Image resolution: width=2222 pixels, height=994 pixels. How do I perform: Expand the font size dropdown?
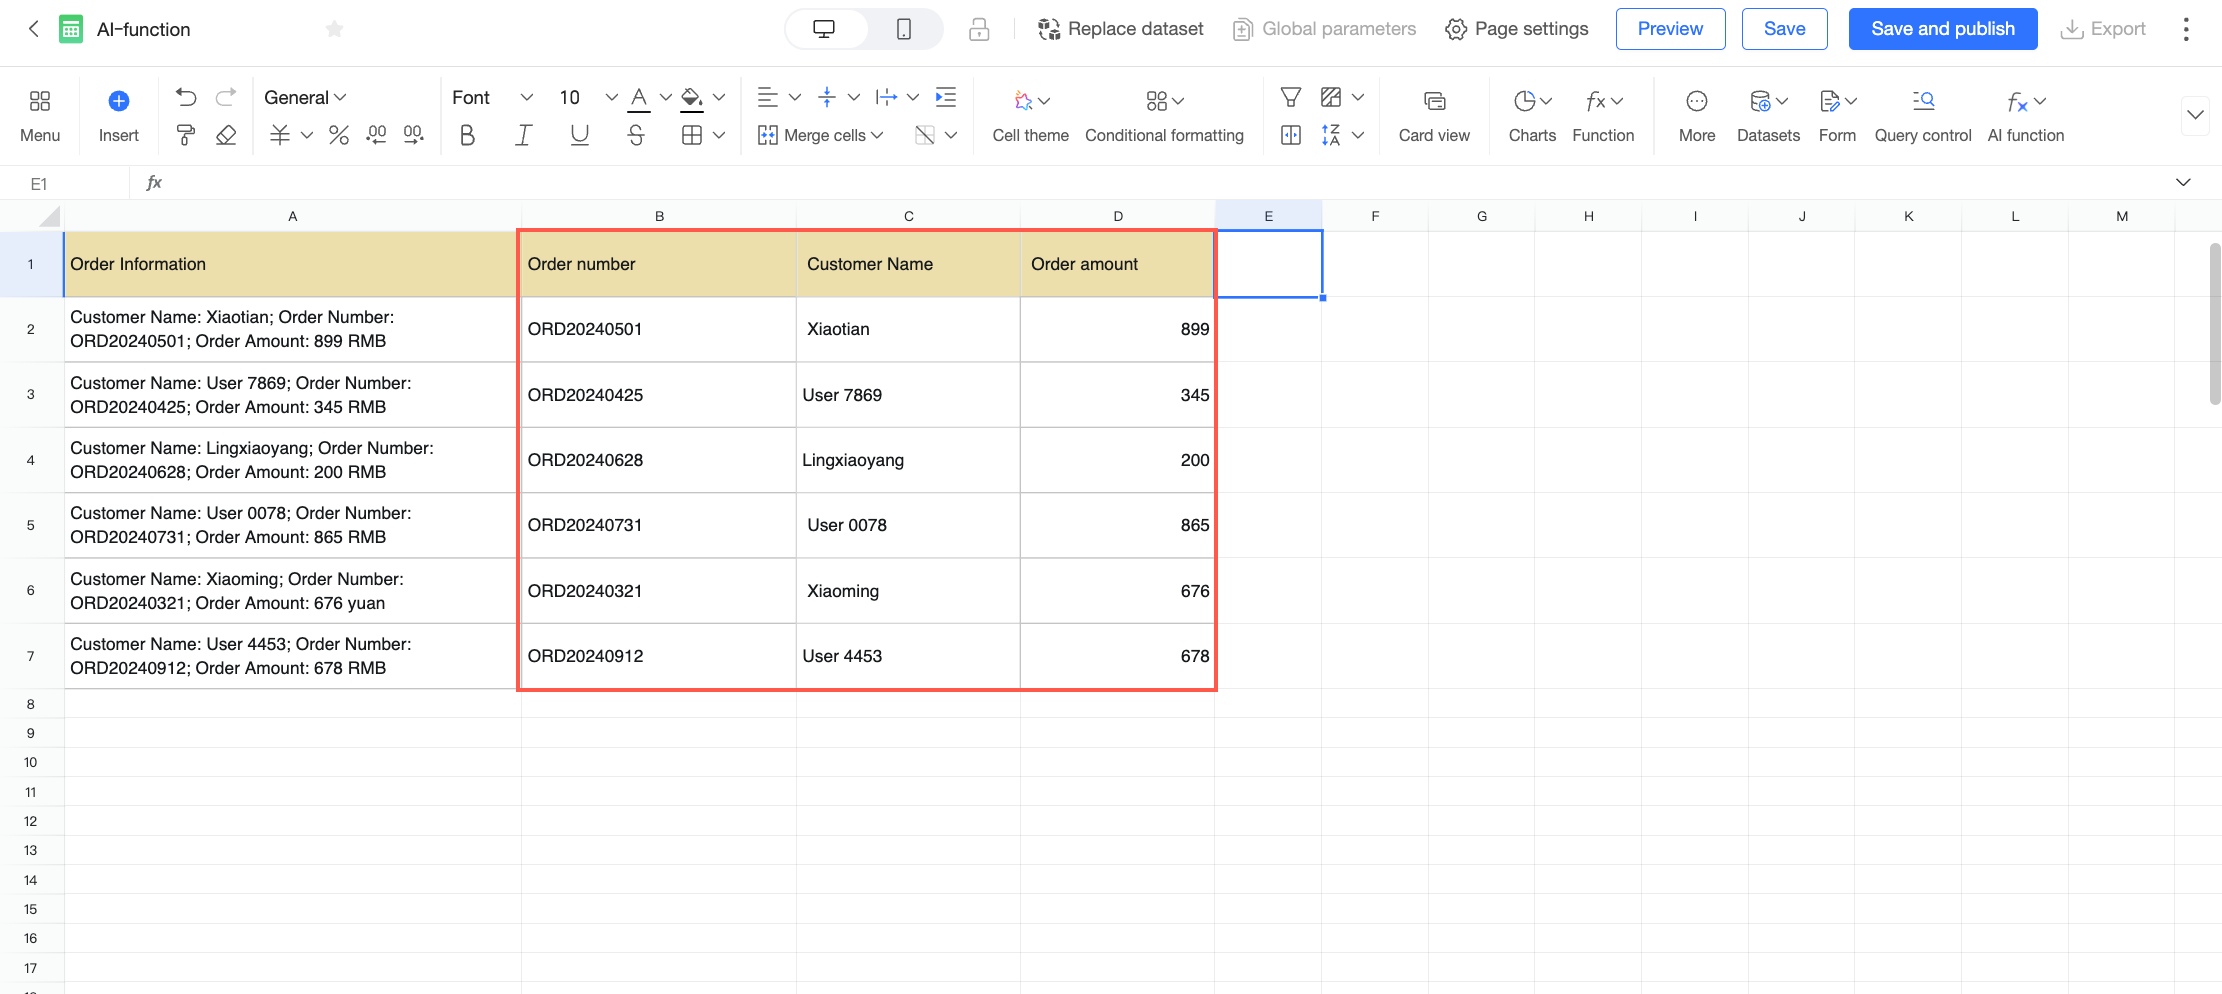point(611,97)
